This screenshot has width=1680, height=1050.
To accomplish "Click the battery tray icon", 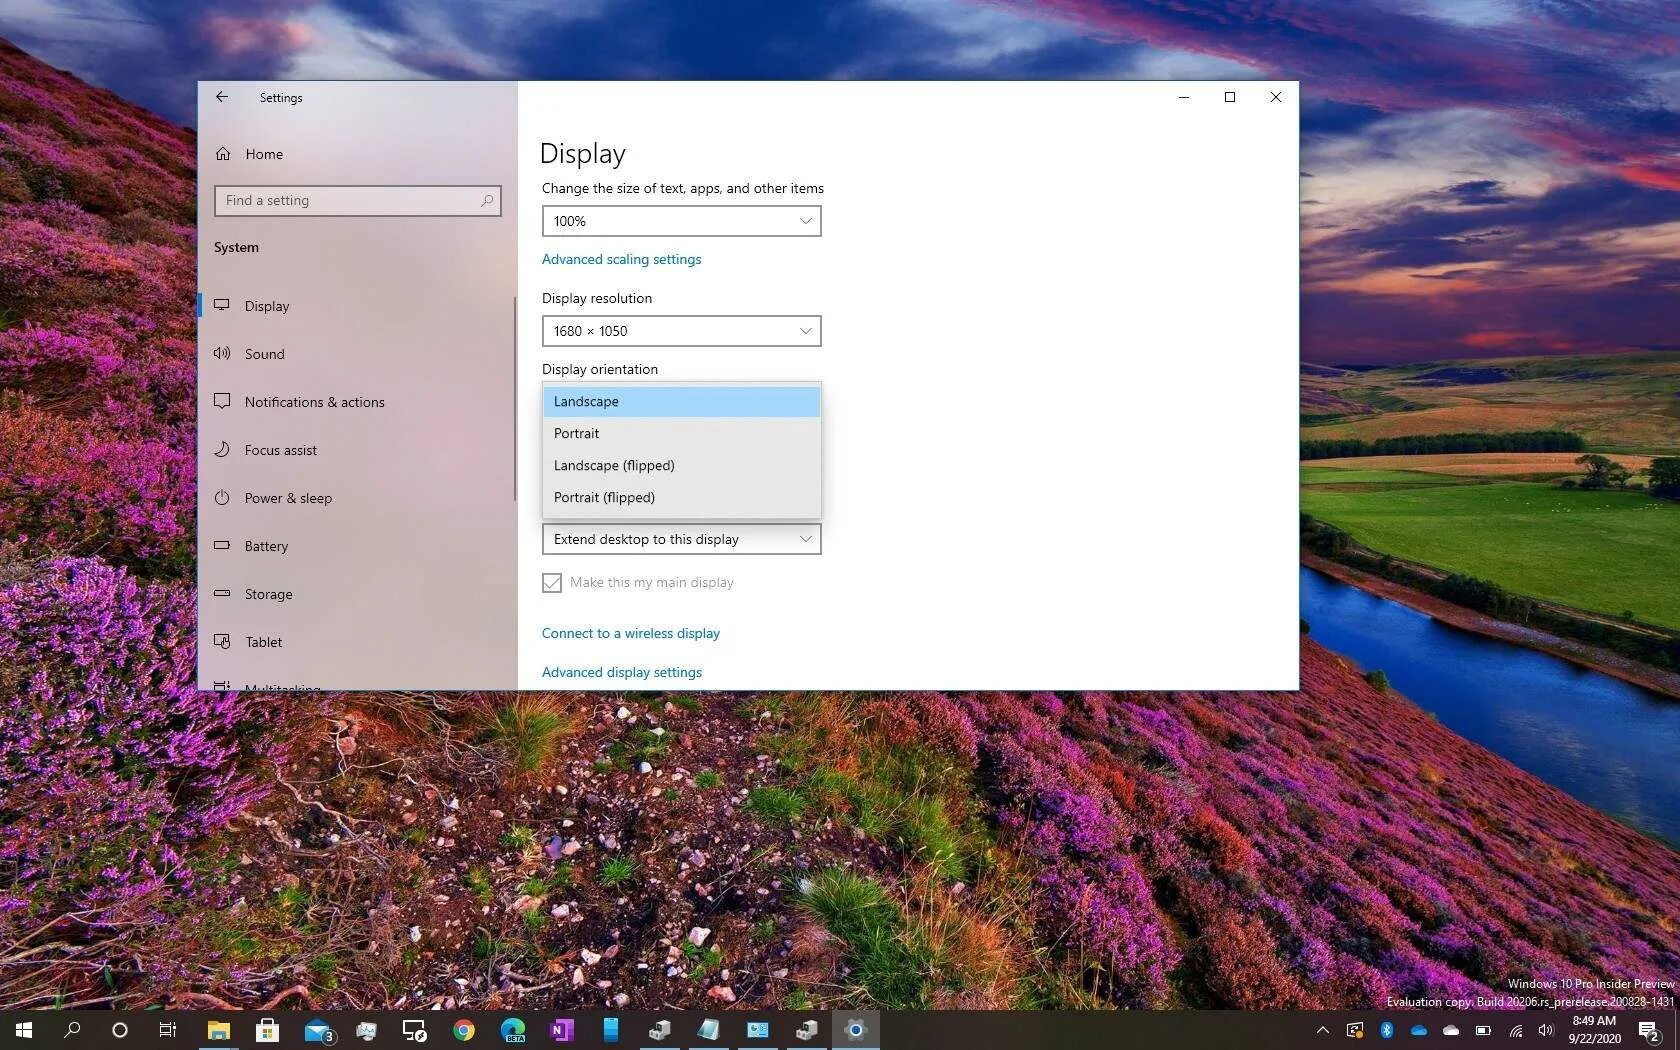I will pyautogui.click(x=1483, y=1030).
